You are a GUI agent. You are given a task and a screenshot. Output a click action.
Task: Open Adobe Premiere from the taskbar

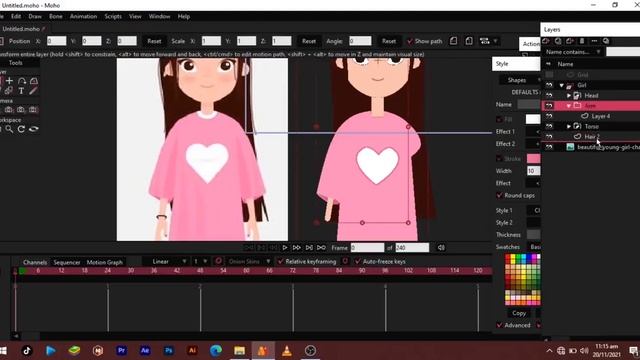[x=121, y=350]
